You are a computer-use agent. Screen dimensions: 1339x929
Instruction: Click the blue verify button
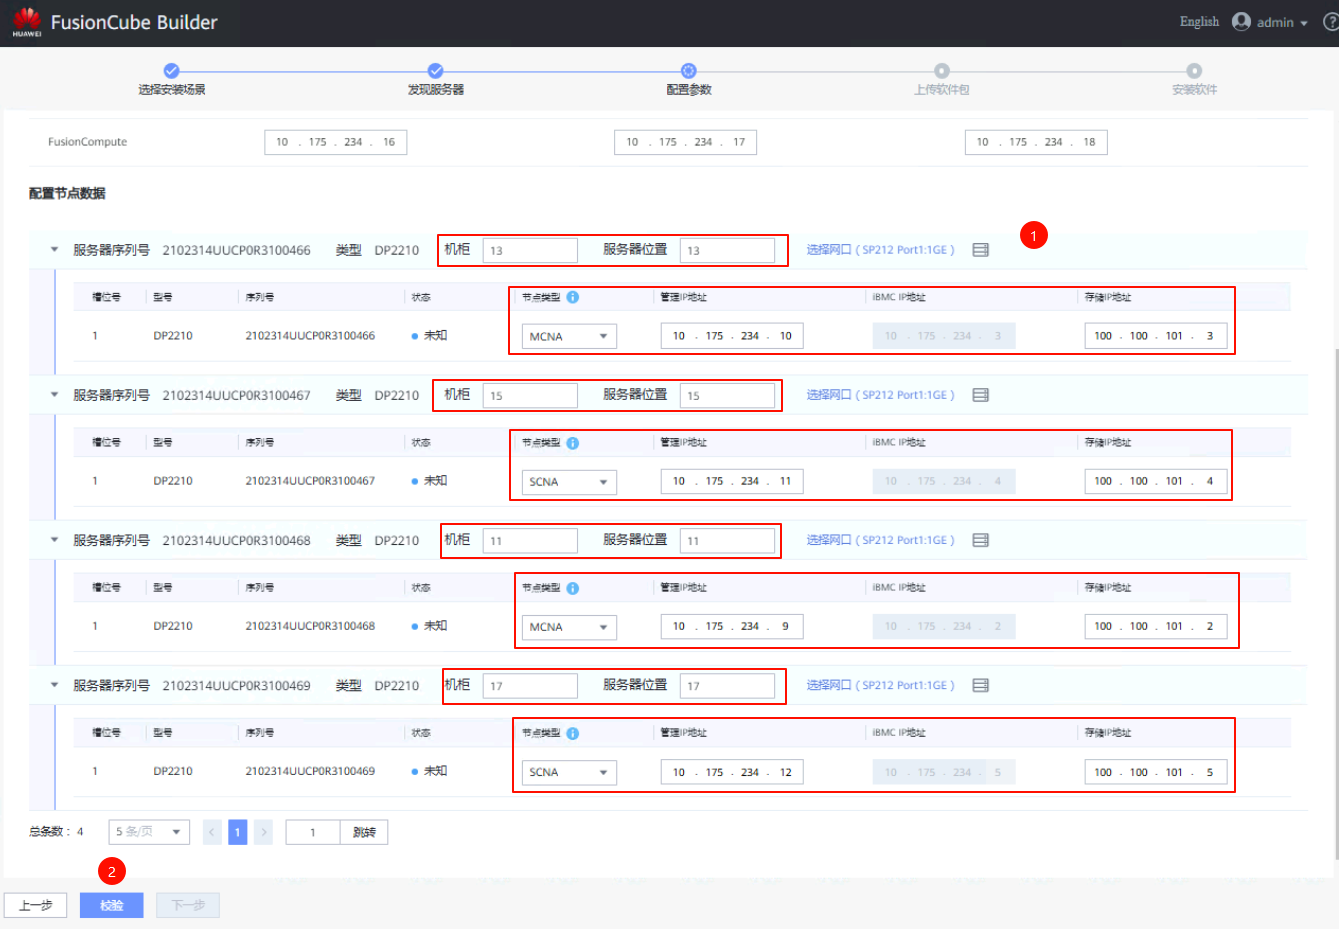click(x=111, y=905)
